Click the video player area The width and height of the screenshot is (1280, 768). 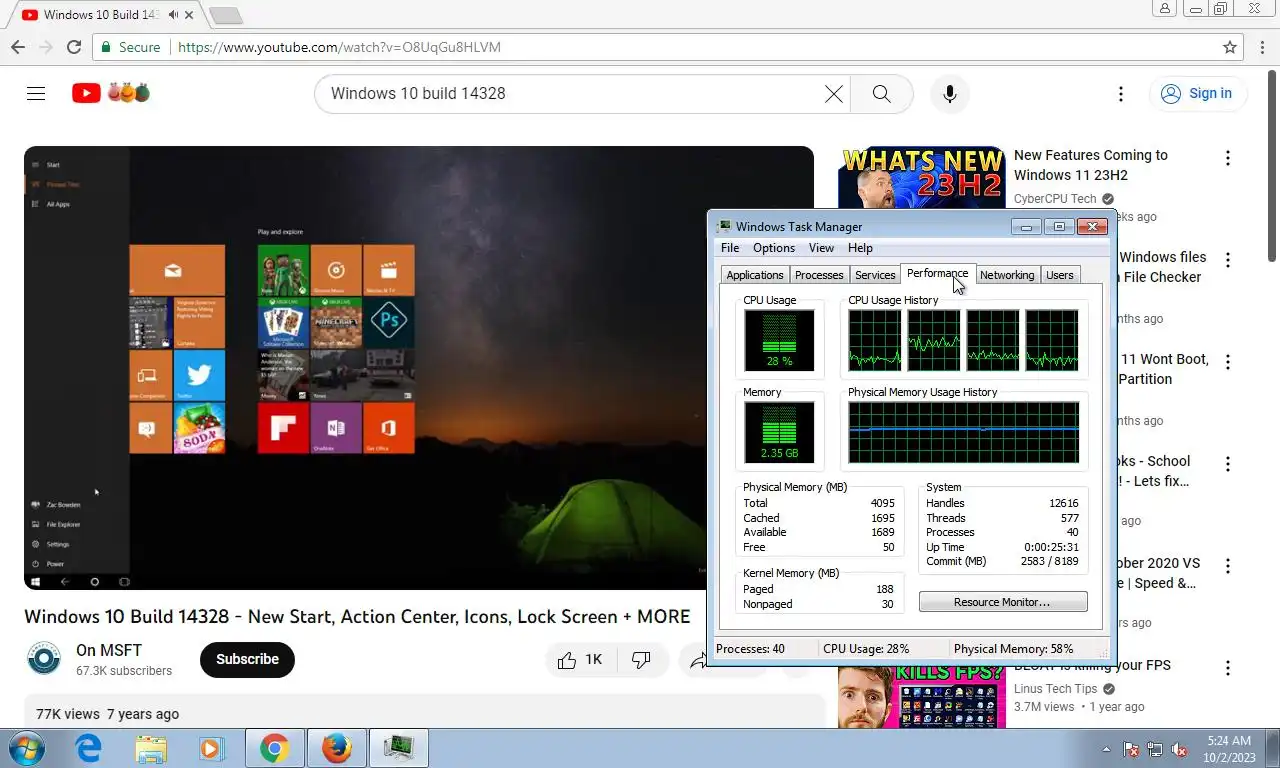click(x=419, y=368)
